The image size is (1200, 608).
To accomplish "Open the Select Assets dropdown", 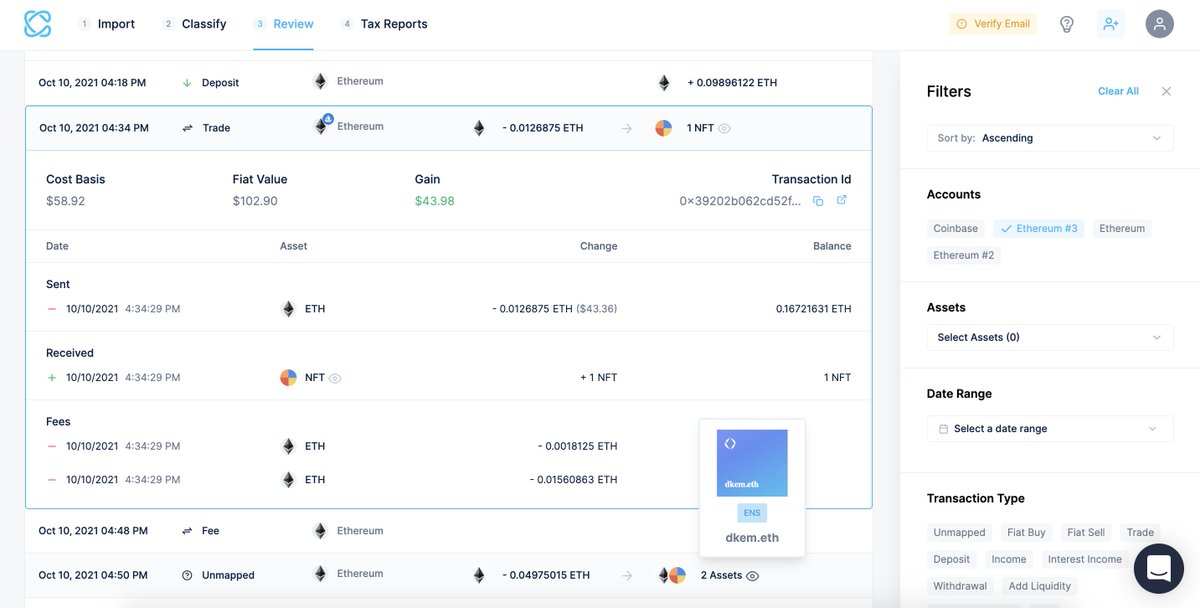I will (x=1050, y=337).
